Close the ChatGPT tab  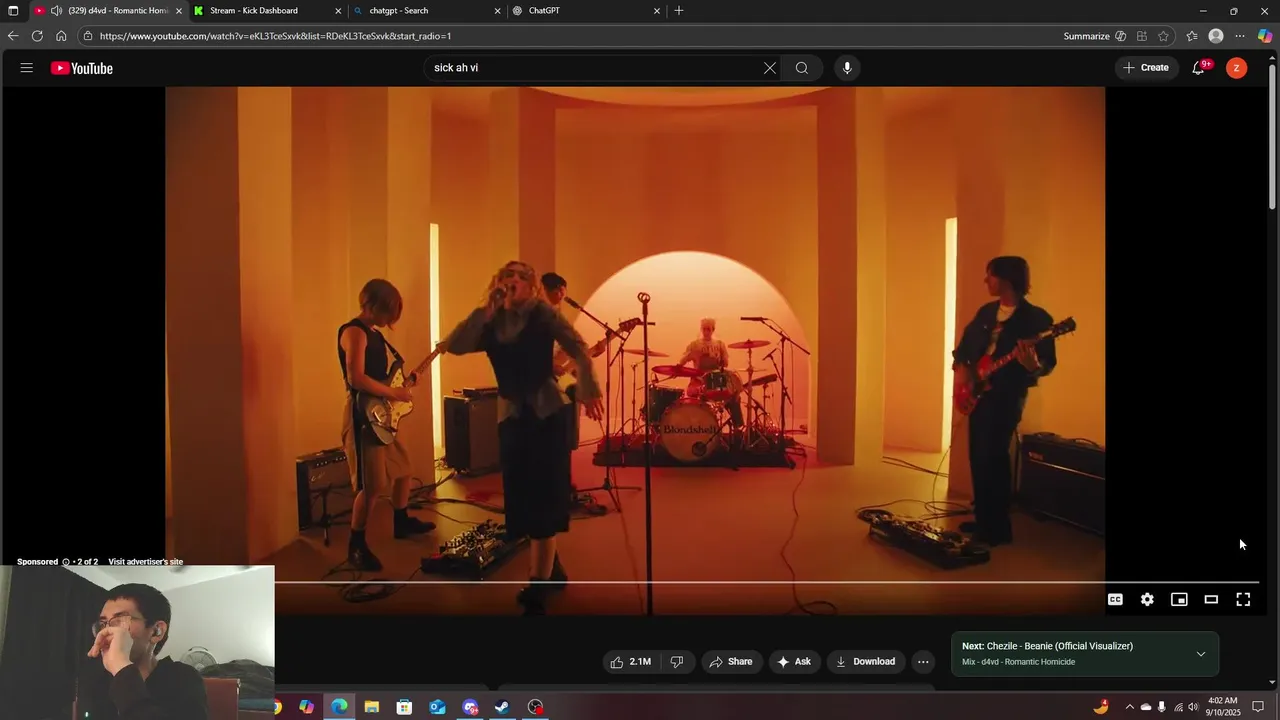point(657,11)
